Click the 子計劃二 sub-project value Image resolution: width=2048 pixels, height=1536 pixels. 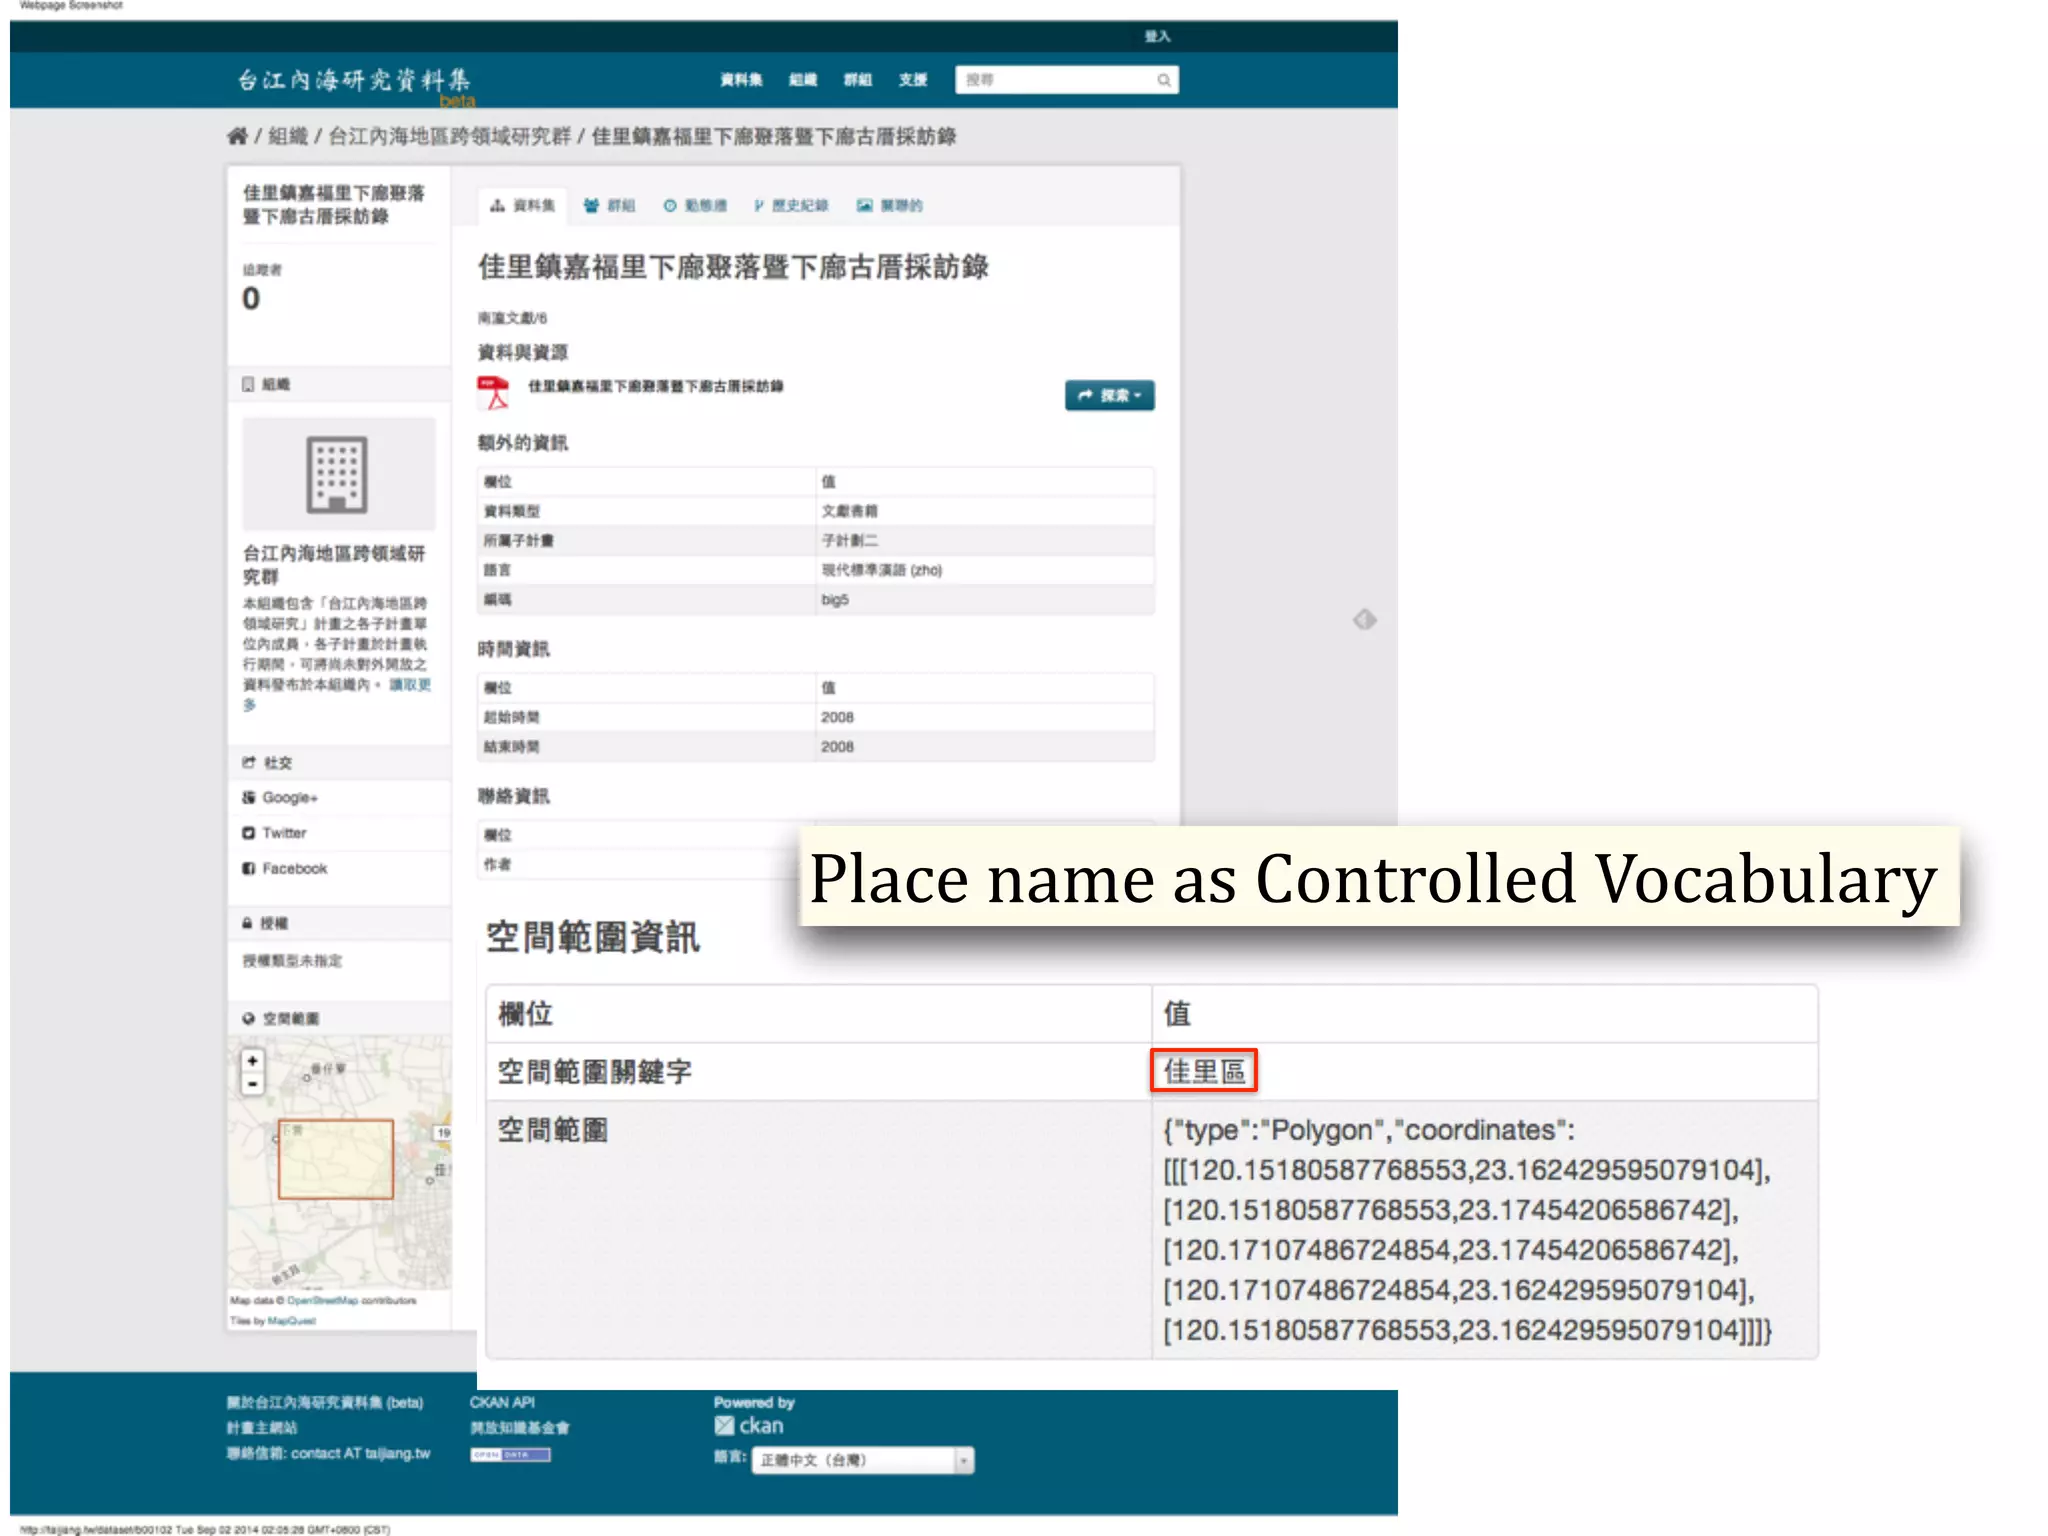849,541
